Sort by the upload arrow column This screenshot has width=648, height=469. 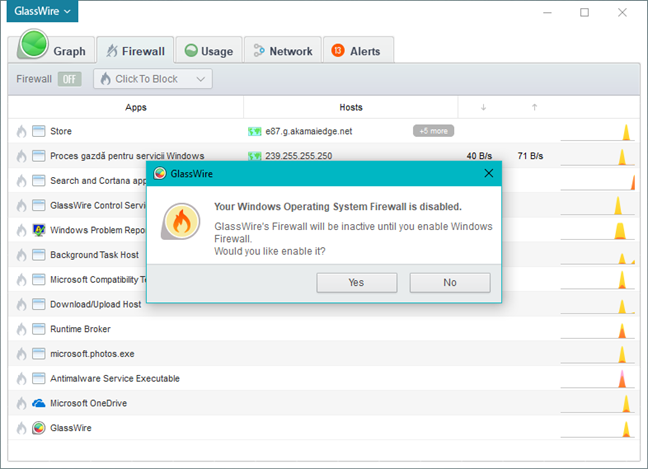pos(534,107)
